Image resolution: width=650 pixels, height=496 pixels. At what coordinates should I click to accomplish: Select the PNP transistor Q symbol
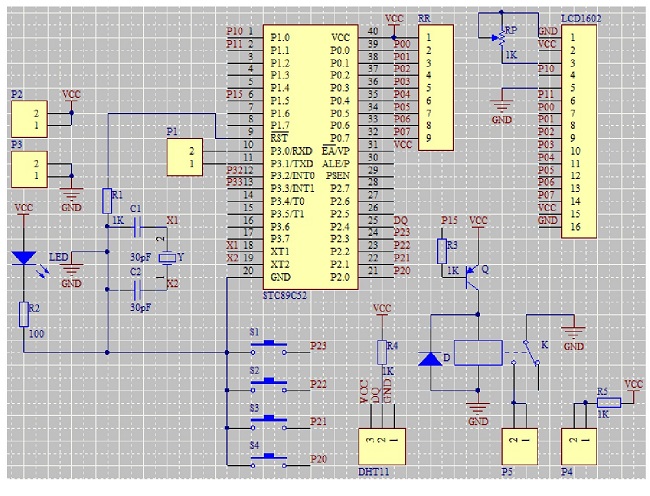click(472, 276)
